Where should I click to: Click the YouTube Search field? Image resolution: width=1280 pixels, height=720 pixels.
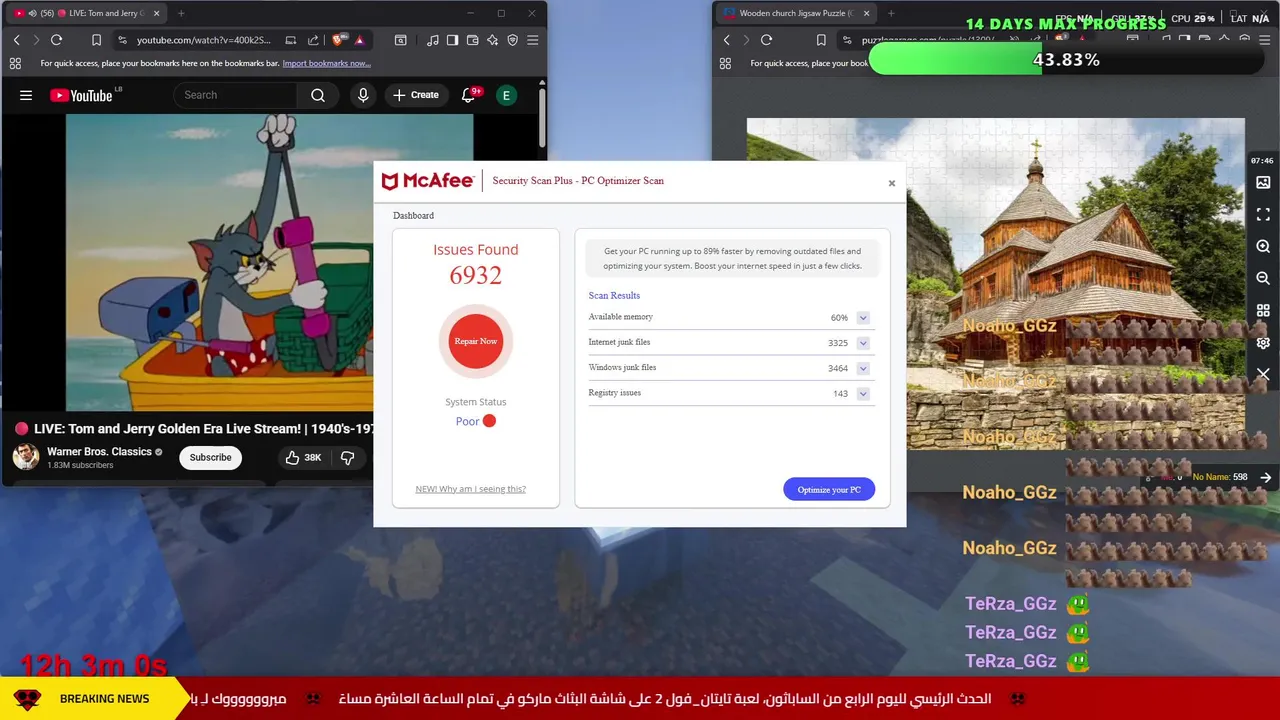coord(235,95)
